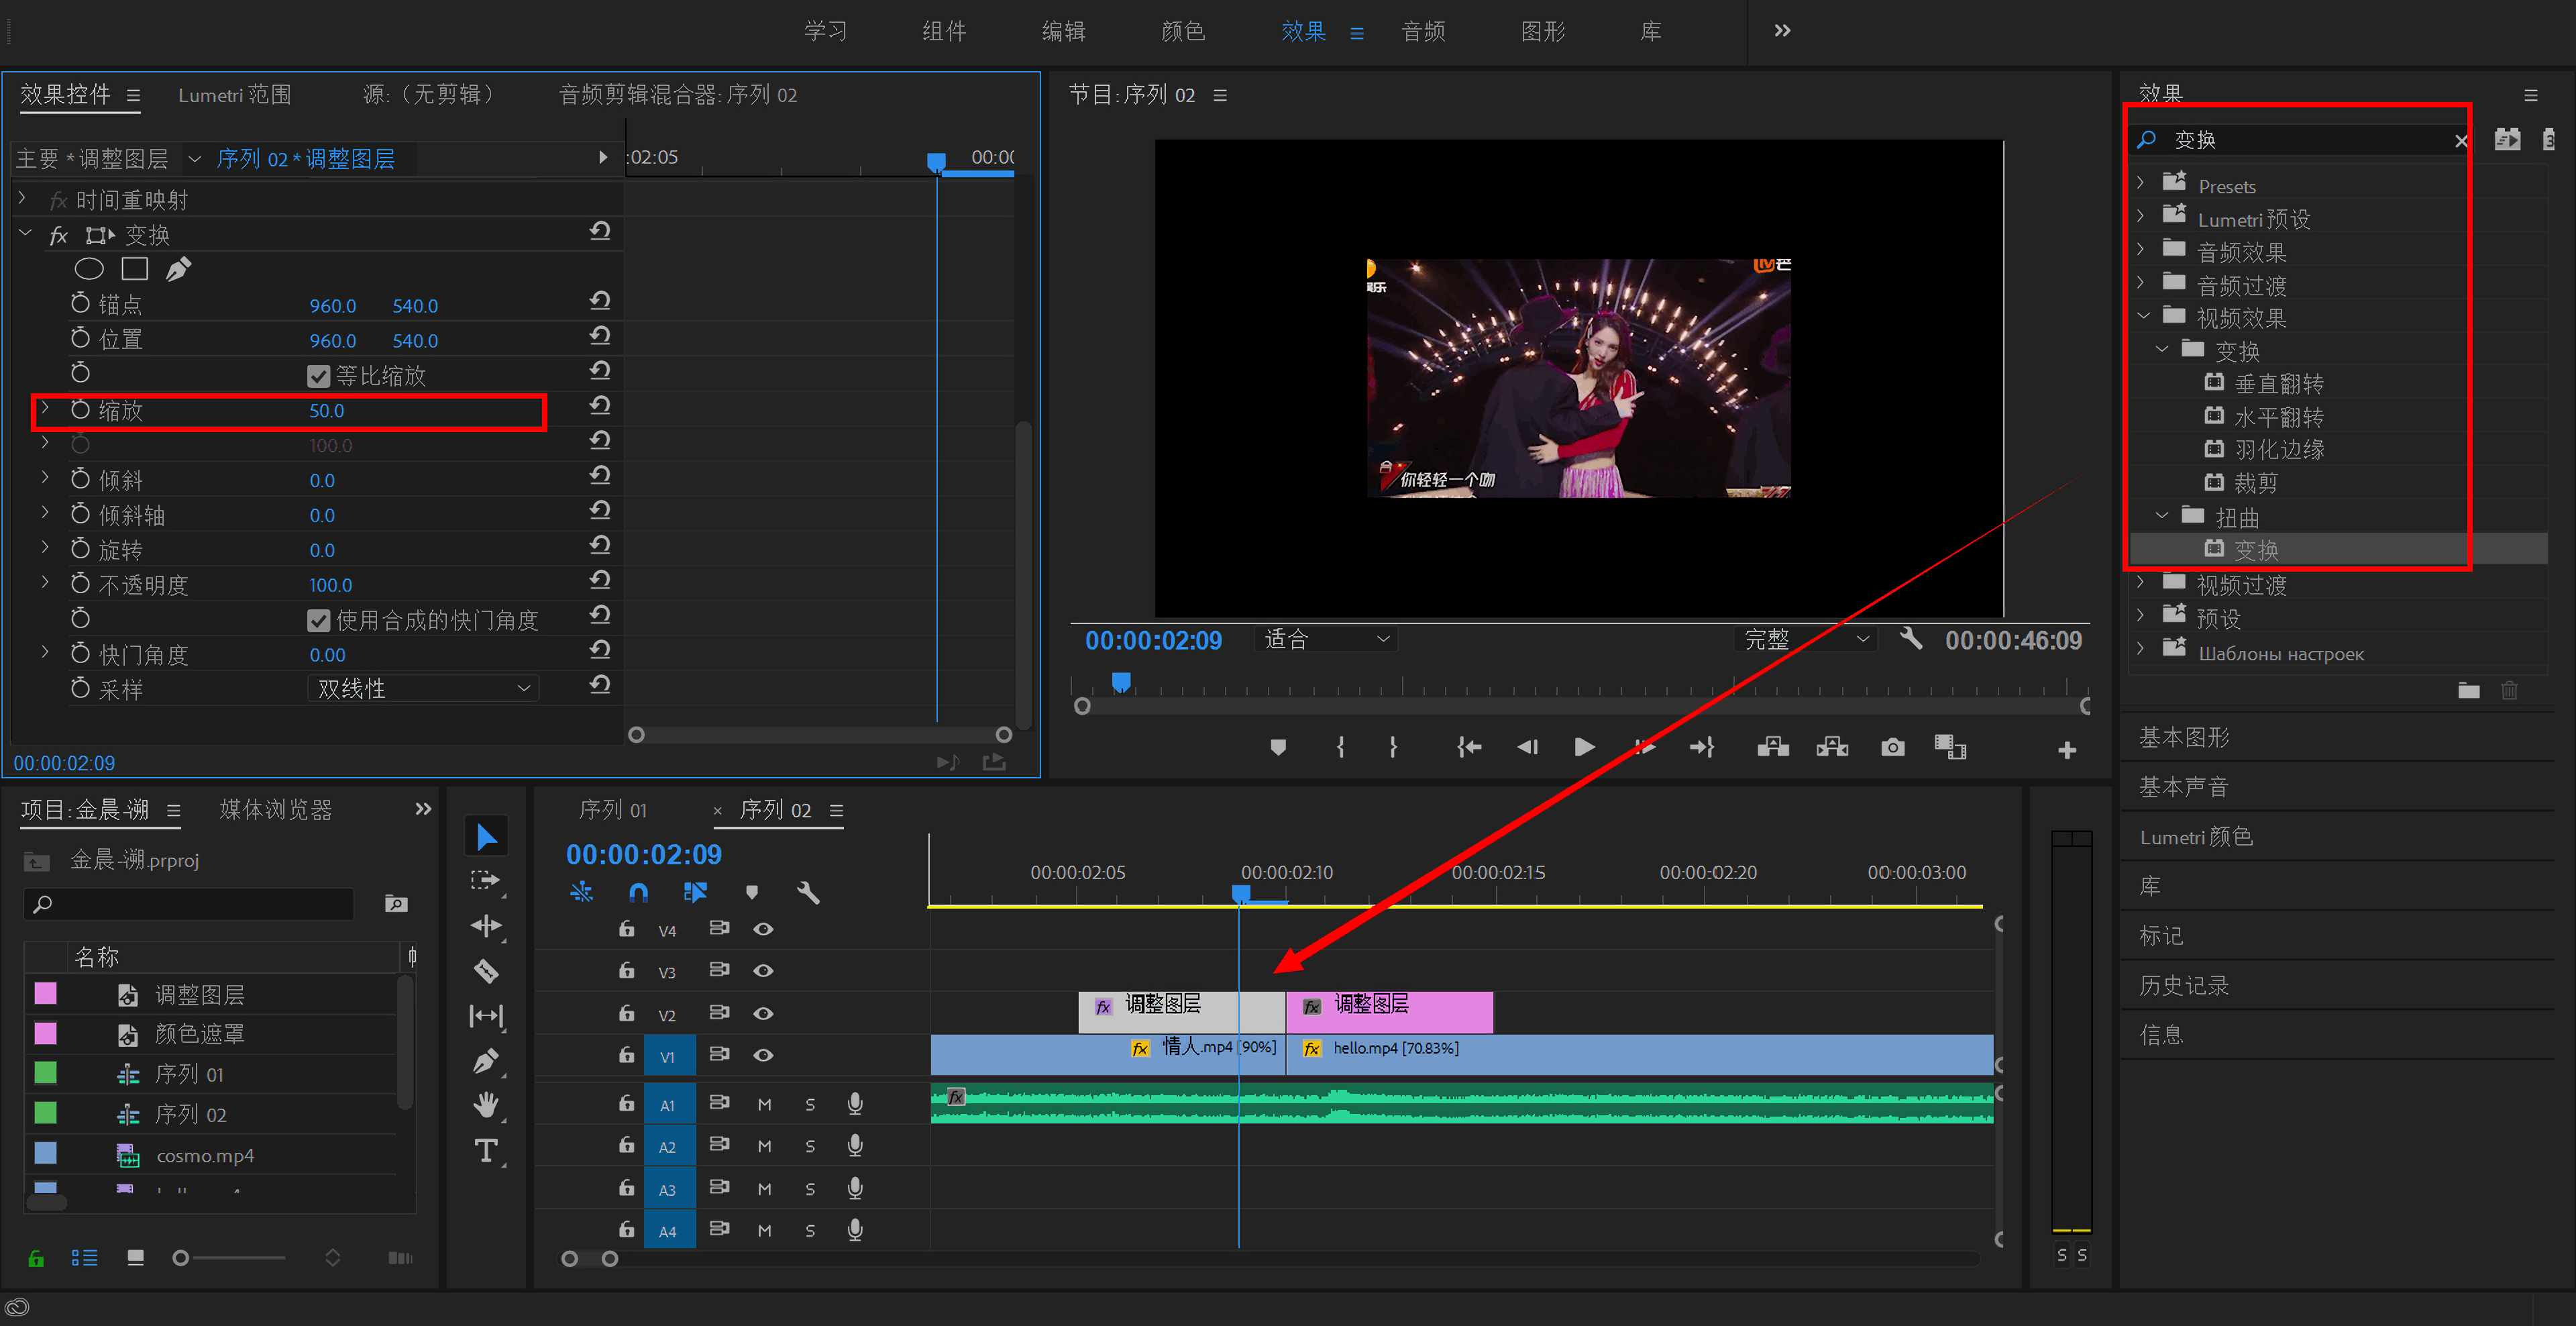Select the Razor tool
The image size is (2576, 1326).
tap(487, 971)
